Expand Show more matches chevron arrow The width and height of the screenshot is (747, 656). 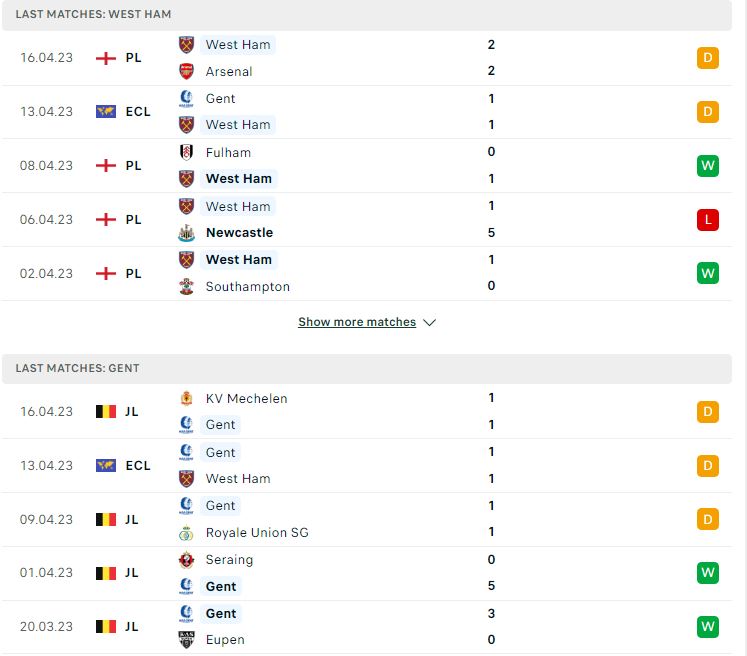coord(430,323)
